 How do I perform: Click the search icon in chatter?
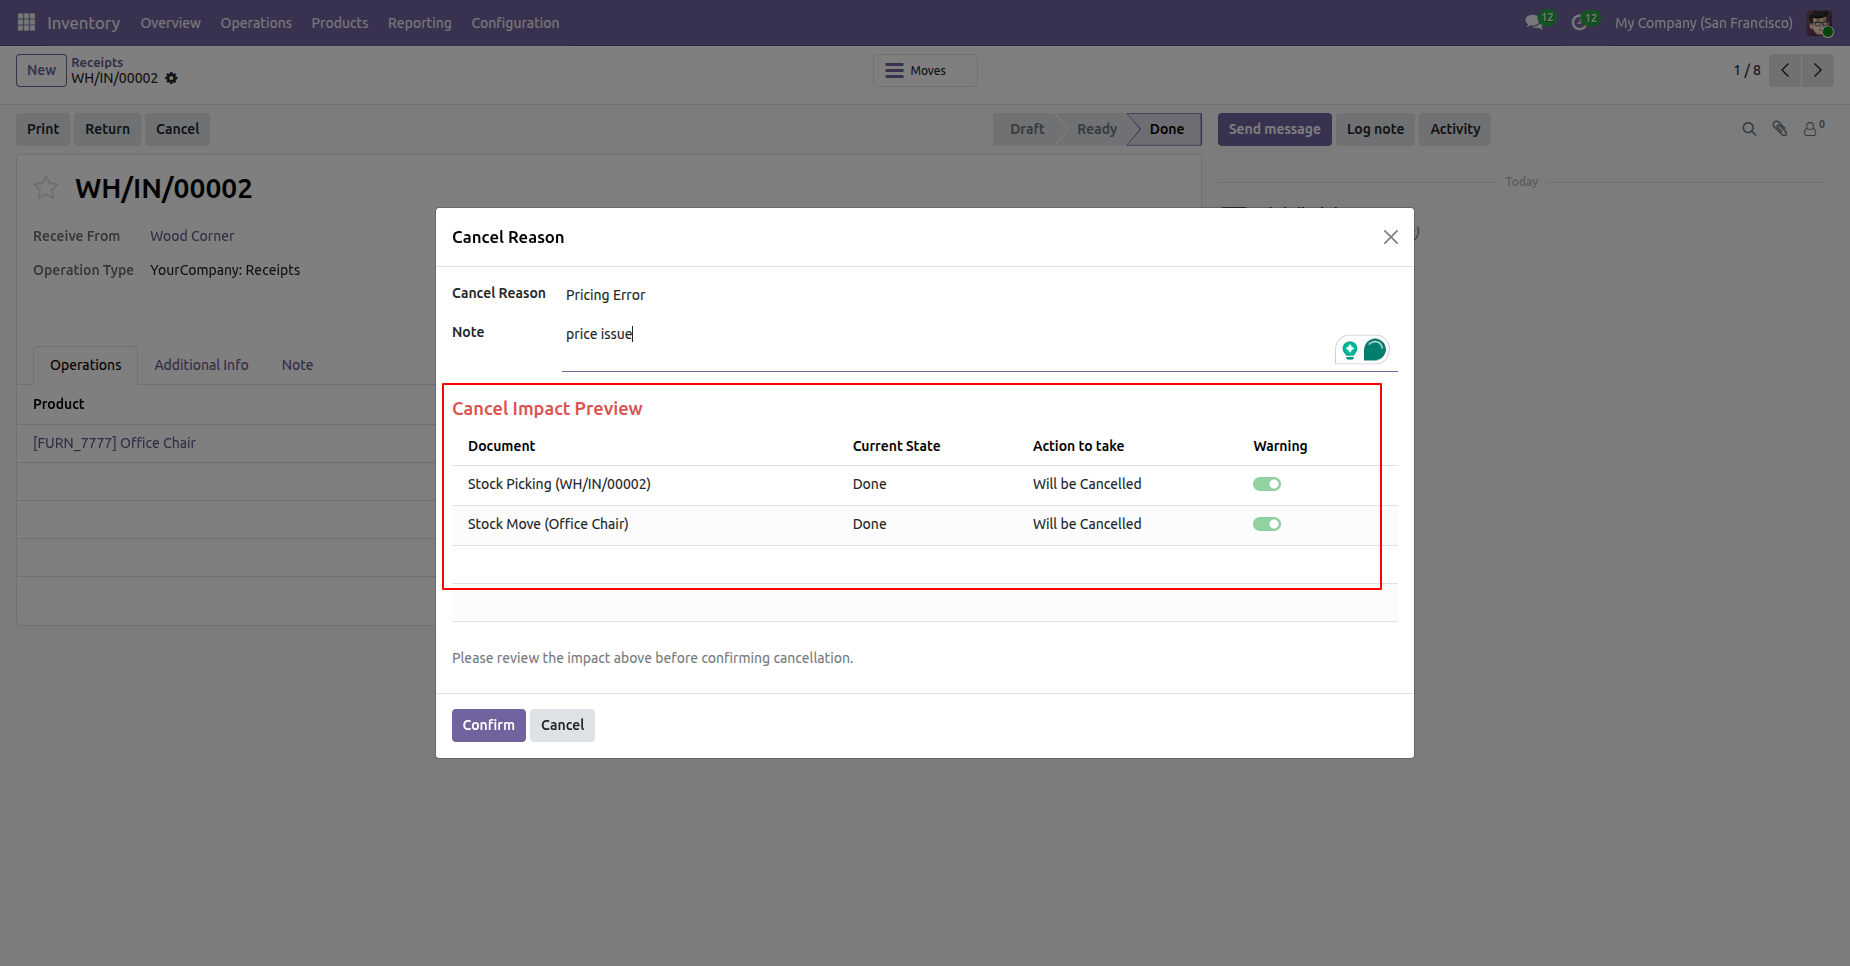click(x=1749, y=129)
